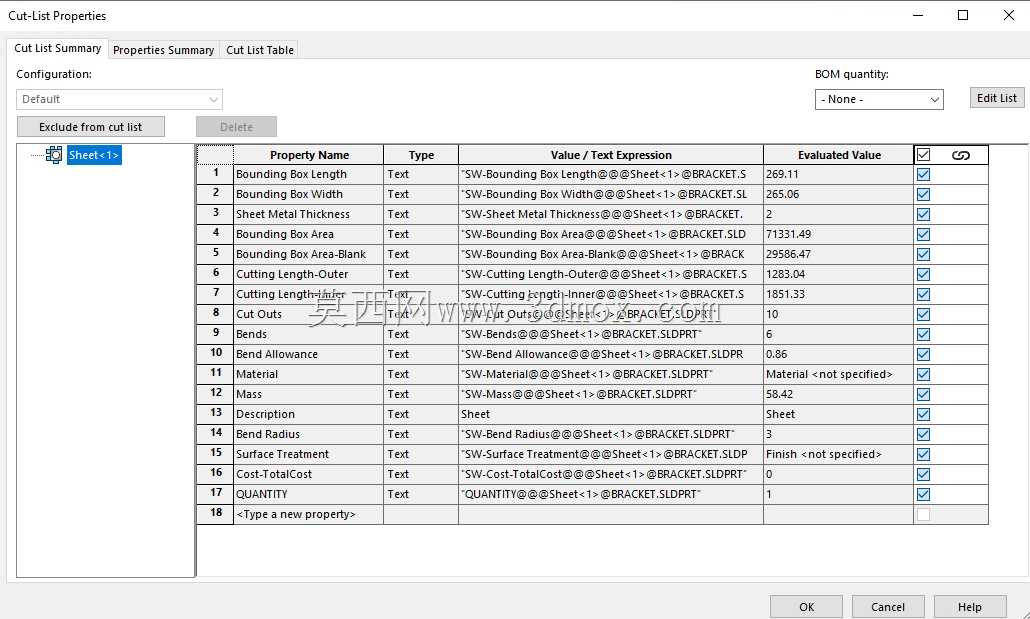Click the Edit List button
The height and width of the screenshot is (619, 1030).
point(996,98)
